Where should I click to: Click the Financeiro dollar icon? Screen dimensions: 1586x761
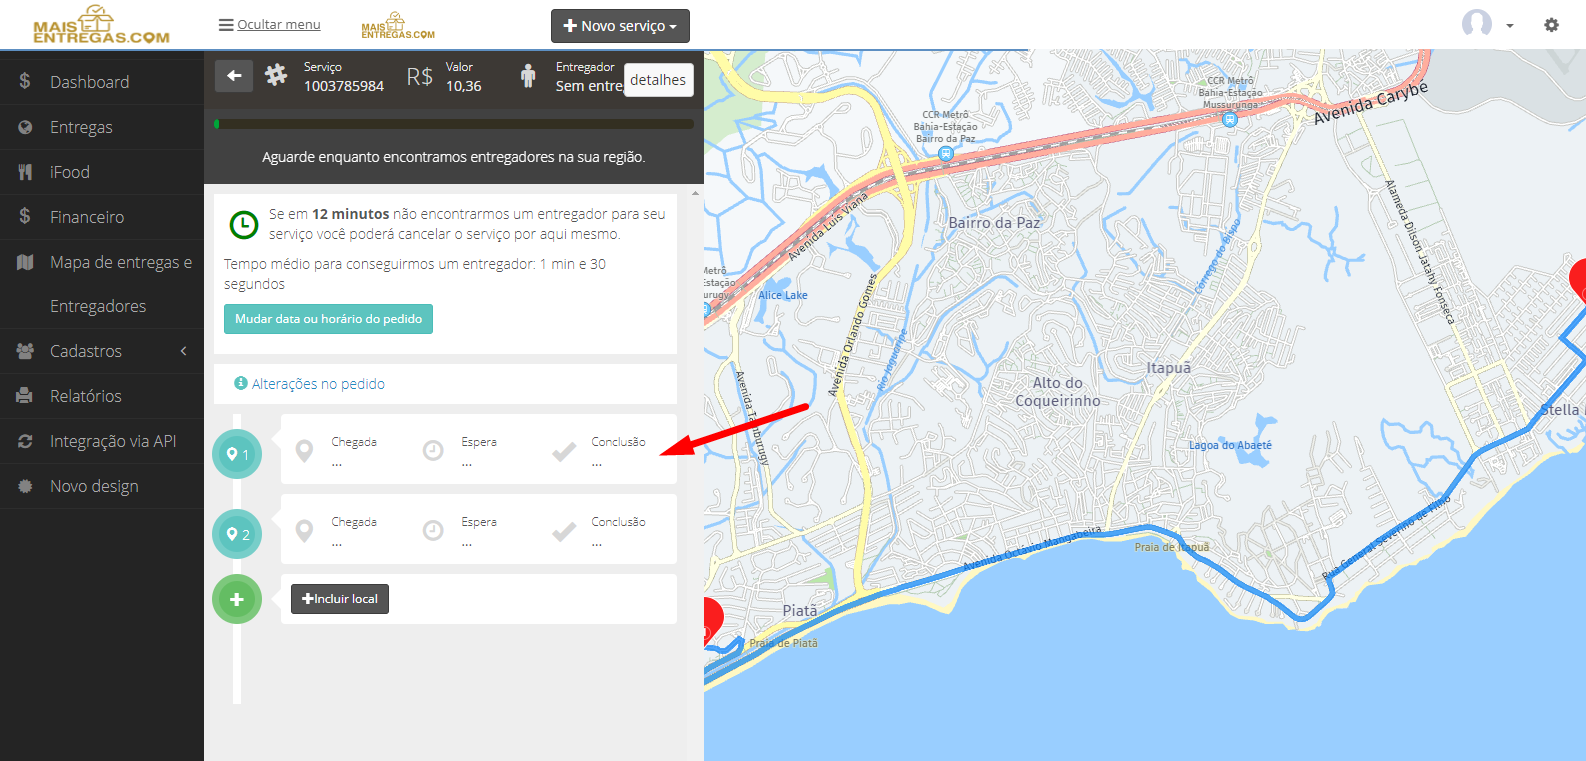click(25, 216)
